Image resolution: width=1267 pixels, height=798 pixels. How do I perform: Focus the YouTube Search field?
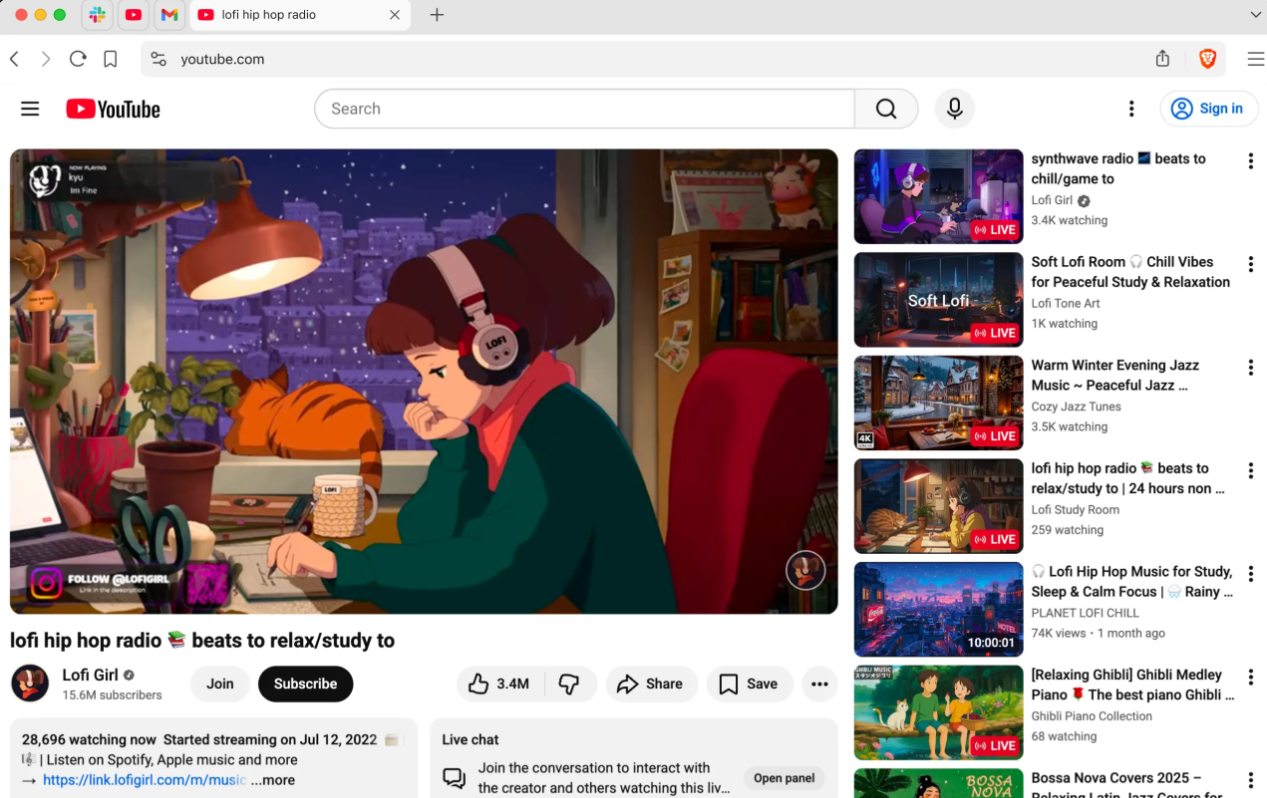(x=585, y=109)
